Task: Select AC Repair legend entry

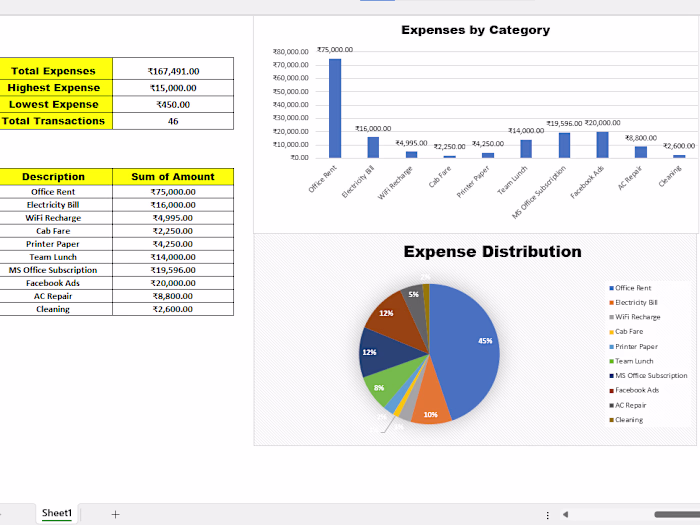Action: click(x=627, y=405)
